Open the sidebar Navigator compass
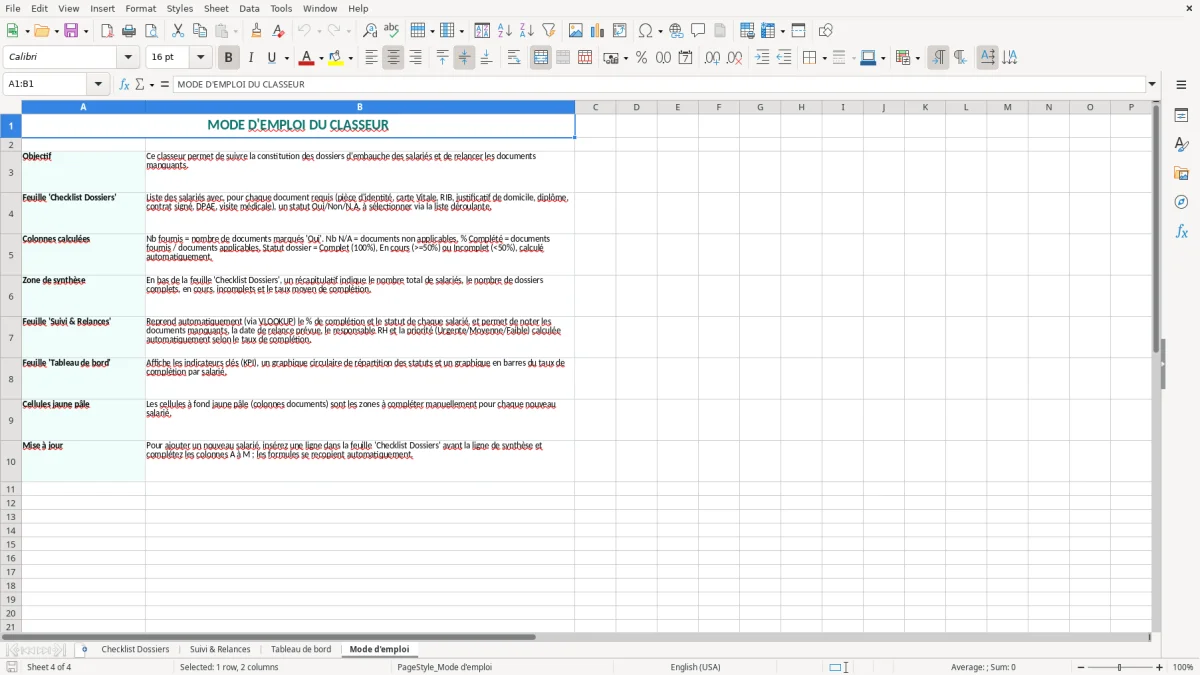The width and height of the screenshot is (1200, 675). pos(1181,202)
